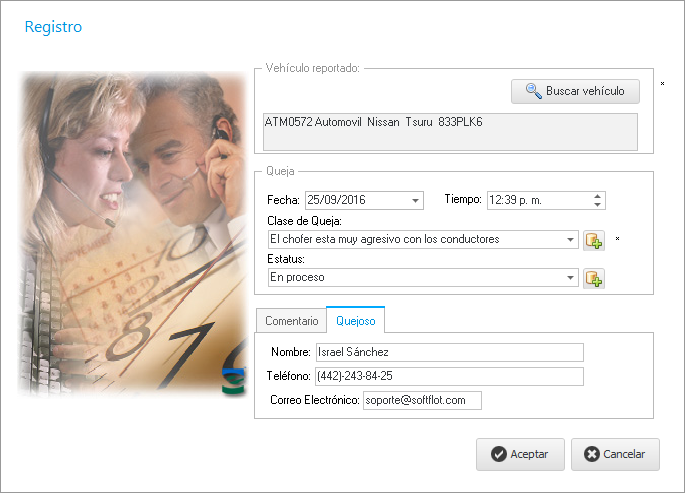Switch to the Comentario tab
The height and width of the screenshot is (493, 685).
pos(291,321)
